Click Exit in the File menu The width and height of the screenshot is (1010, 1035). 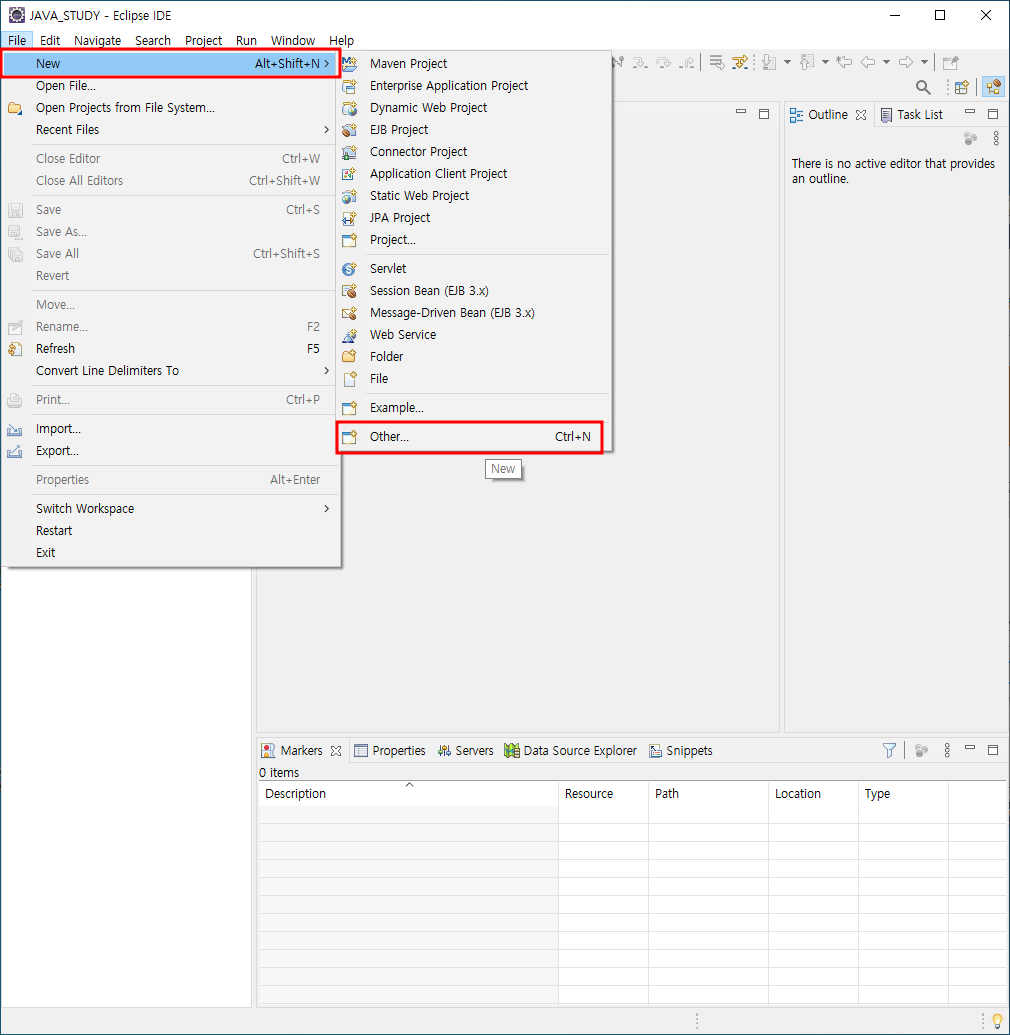[x=171, y=552]
